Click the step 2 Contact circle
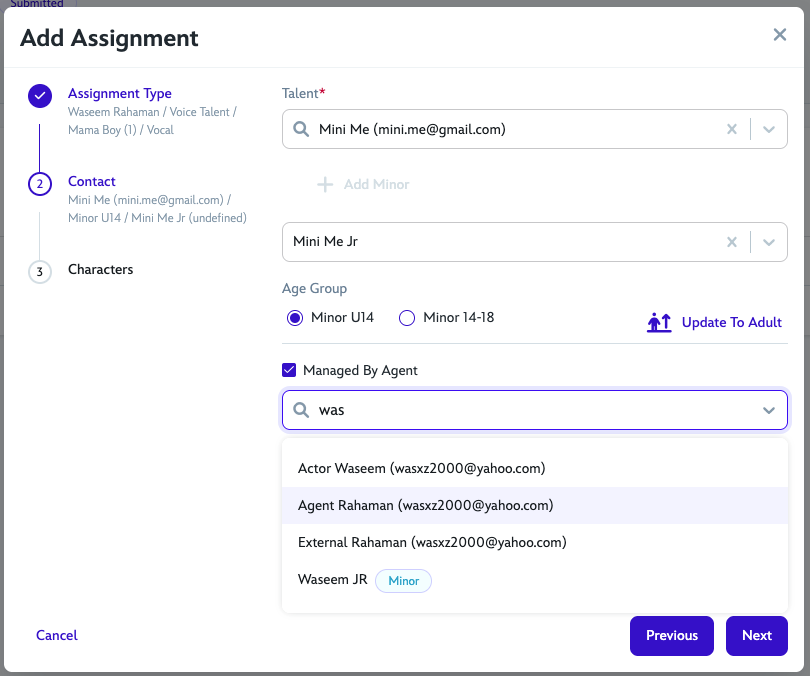The height and width of the screenshot is (676, 810). (40, 183)
